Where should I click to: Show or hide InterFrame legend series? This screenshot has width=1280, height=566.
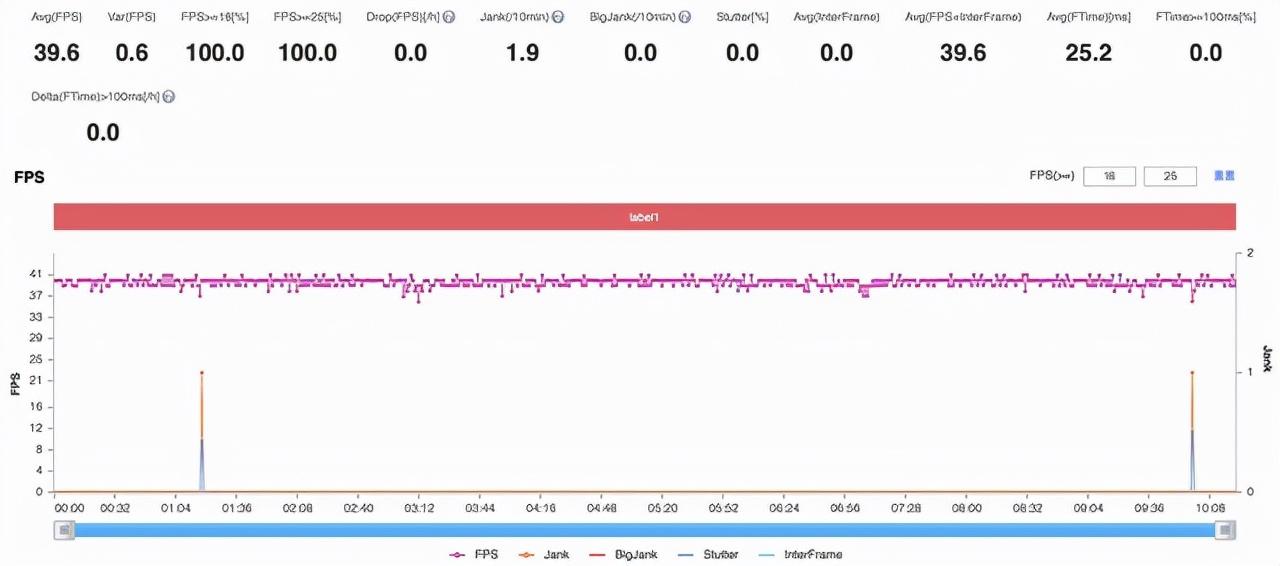click(x=800, y=554)
